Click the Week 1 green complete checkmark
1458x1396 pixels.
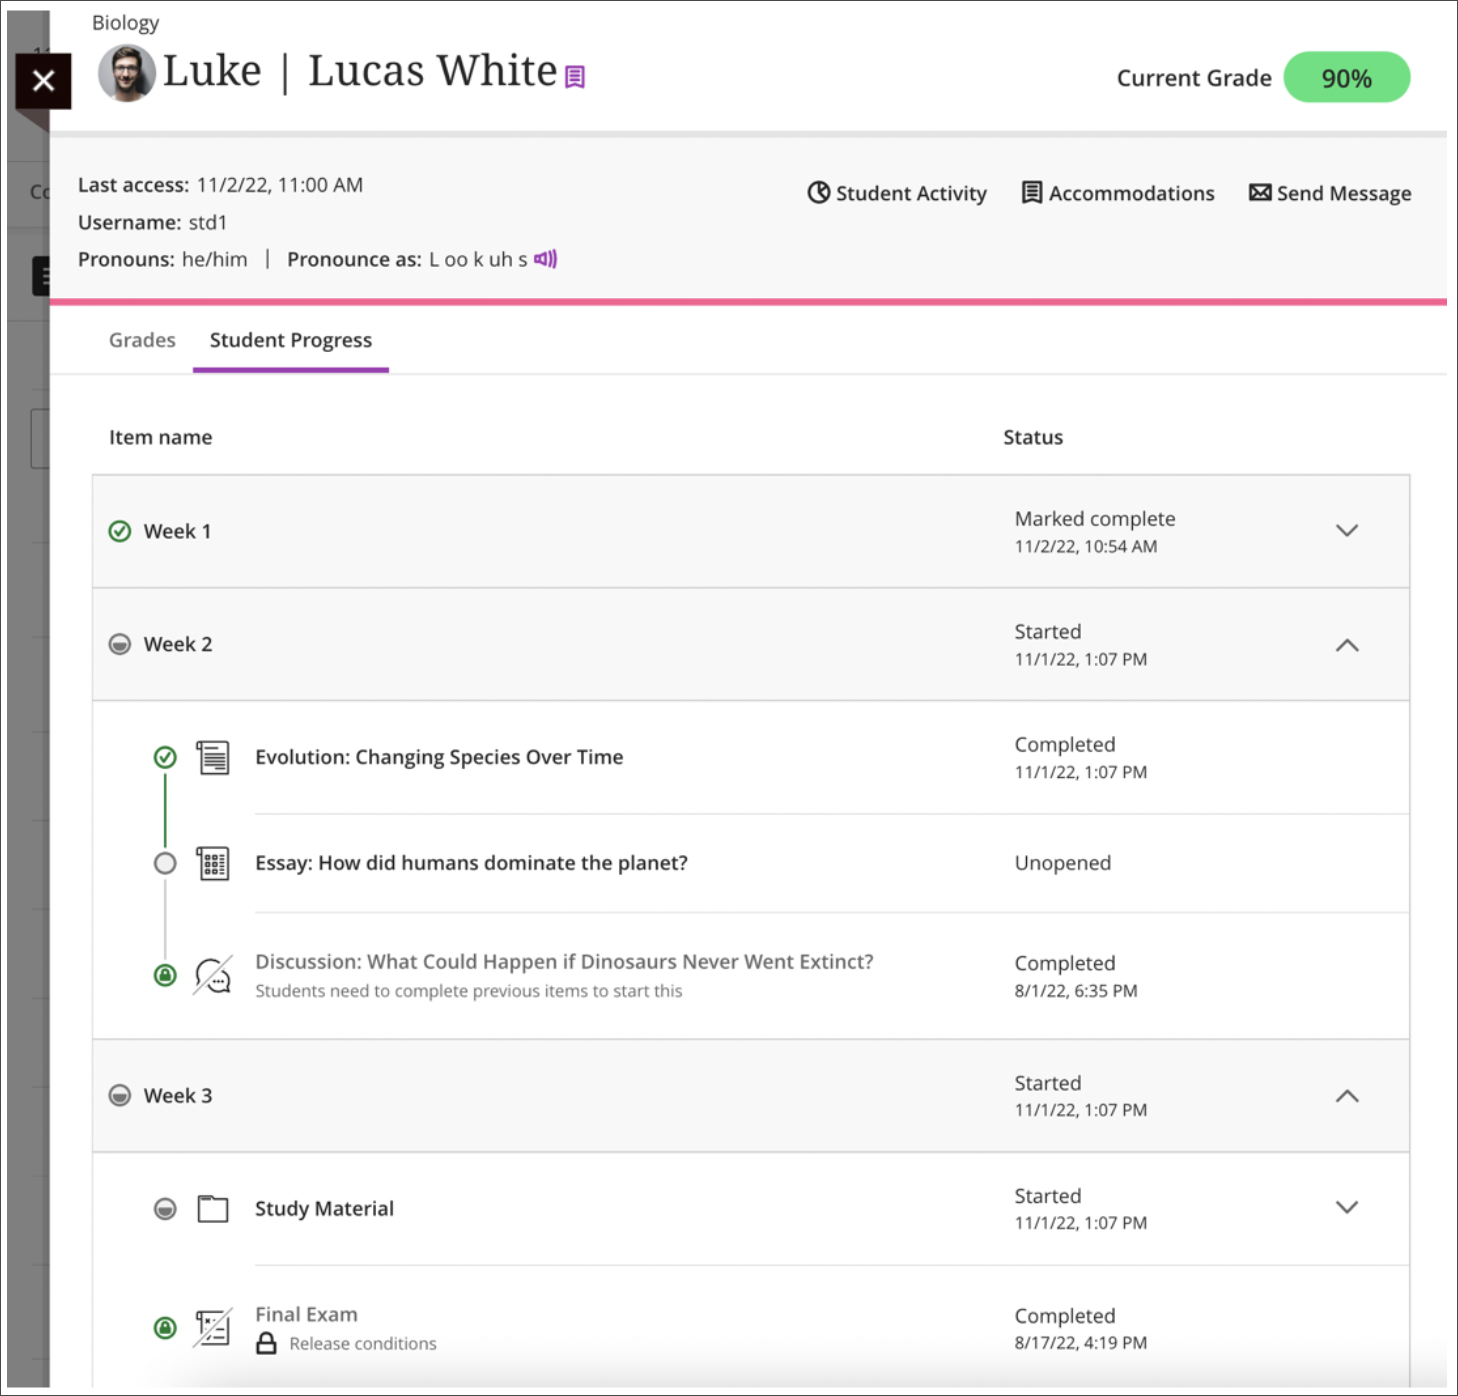tap(120, 531)
